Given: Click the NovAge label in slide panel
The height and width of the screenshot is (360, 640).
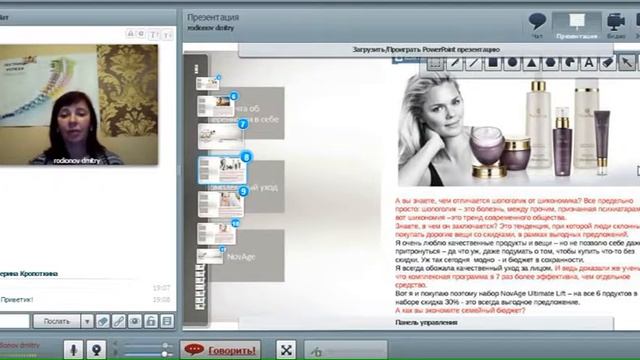Looking at the screenshot, I should click(x=241, y=257).
